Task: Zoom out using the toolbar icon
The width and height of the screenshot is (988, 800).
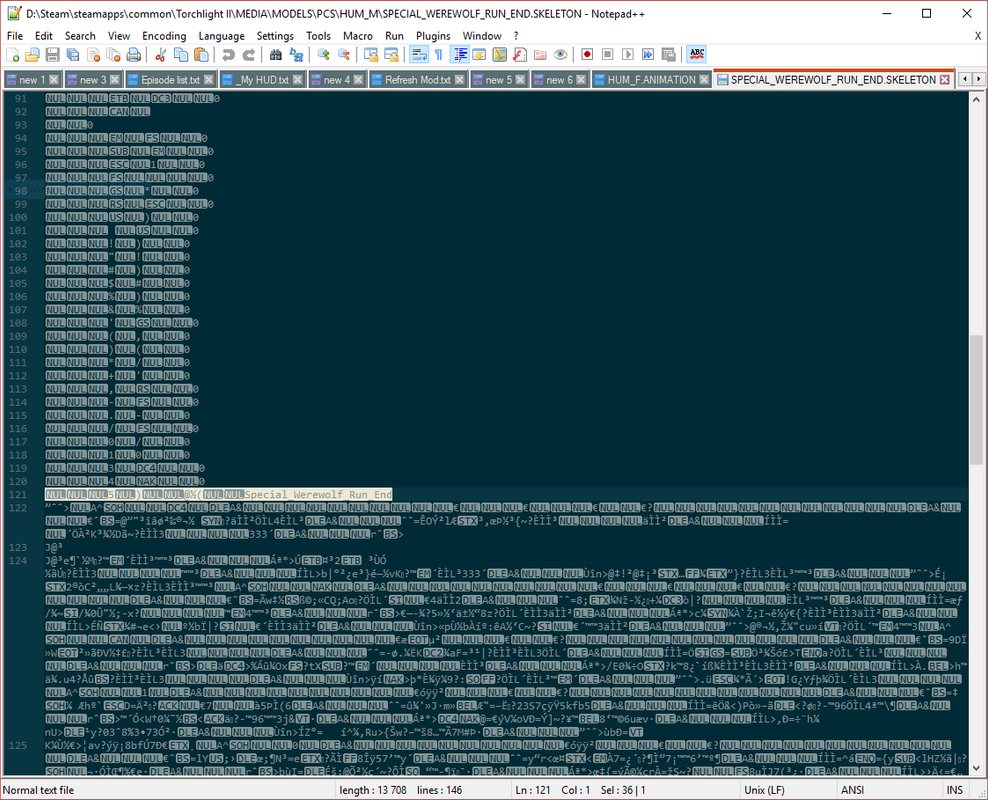Action: pyautogui.click(x=343, y=55)
